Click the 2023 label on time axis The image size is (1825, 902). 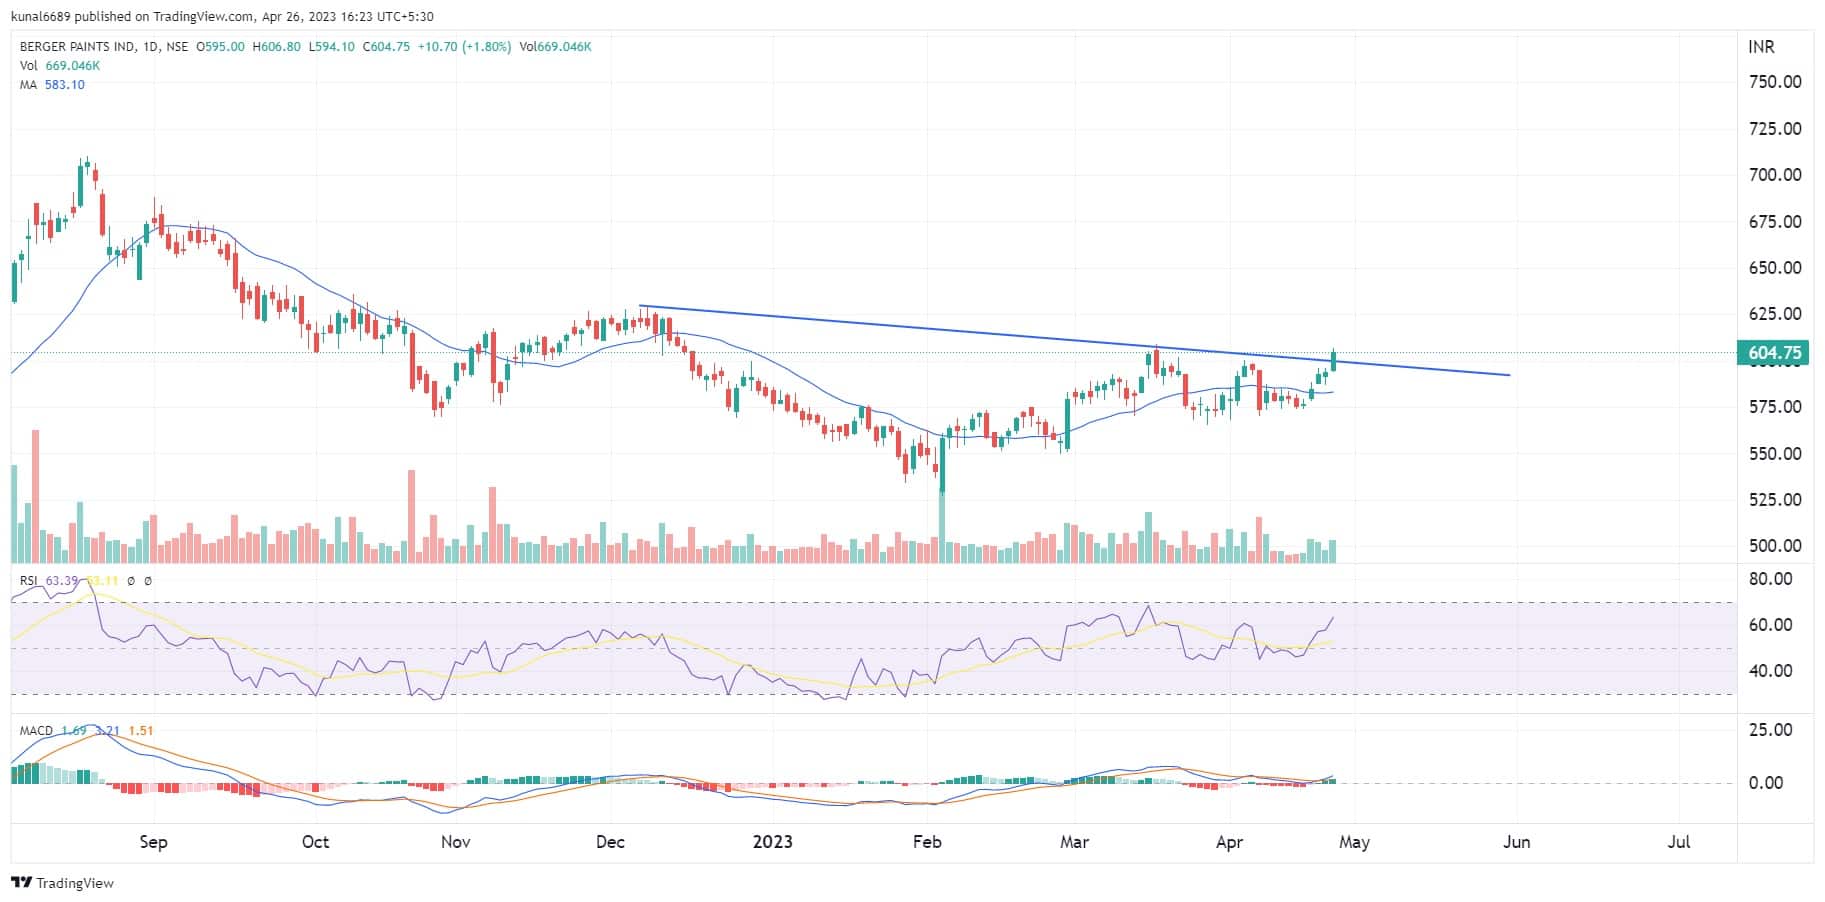coord(772,842)
